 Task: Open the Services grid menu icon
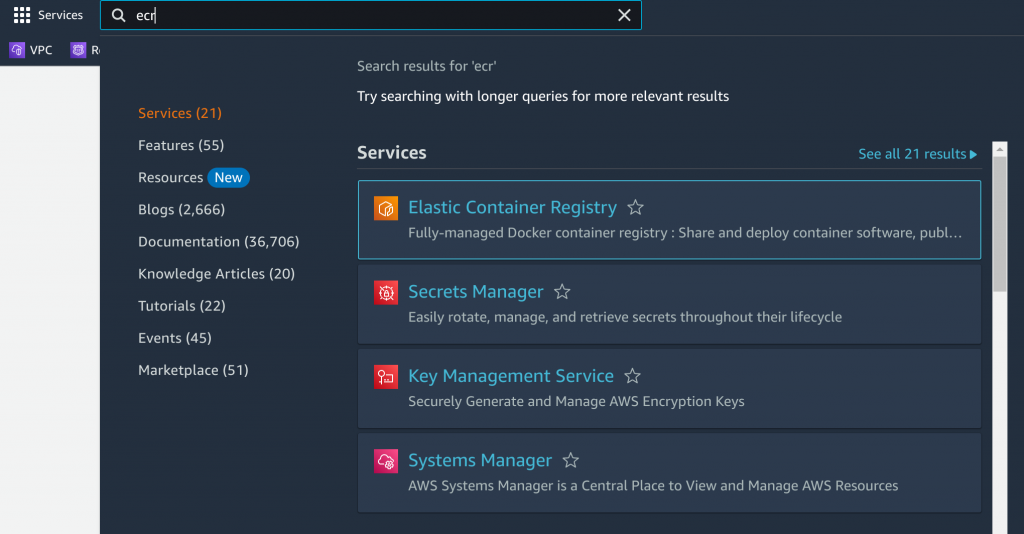[x=22, y=15]
